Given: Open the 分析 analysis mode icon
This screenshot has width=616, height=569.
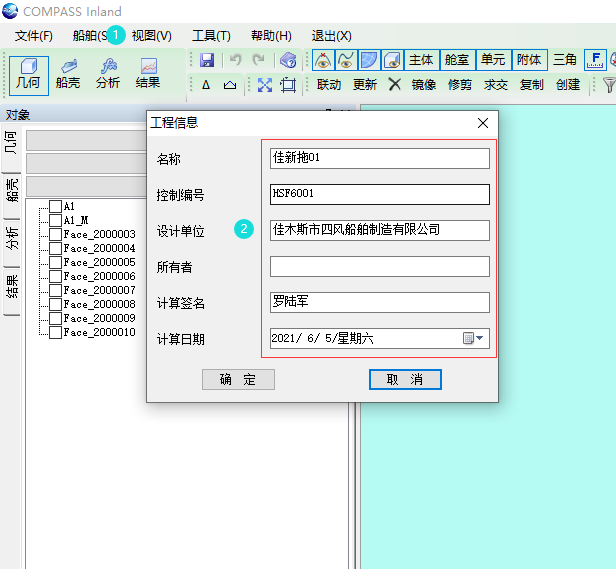Looking at the screenshot, I should 108,75.
